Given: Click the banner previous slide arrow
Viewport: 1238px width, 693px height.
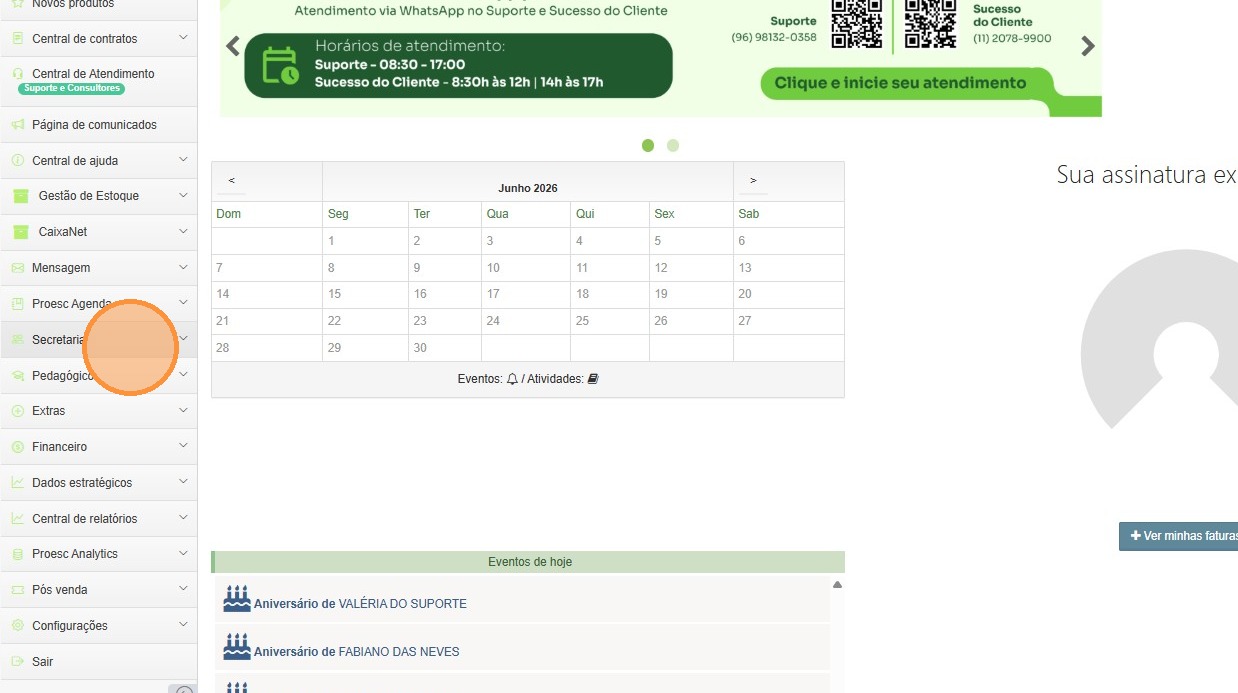Looking at the screenshot, I should tap(233, 46).
